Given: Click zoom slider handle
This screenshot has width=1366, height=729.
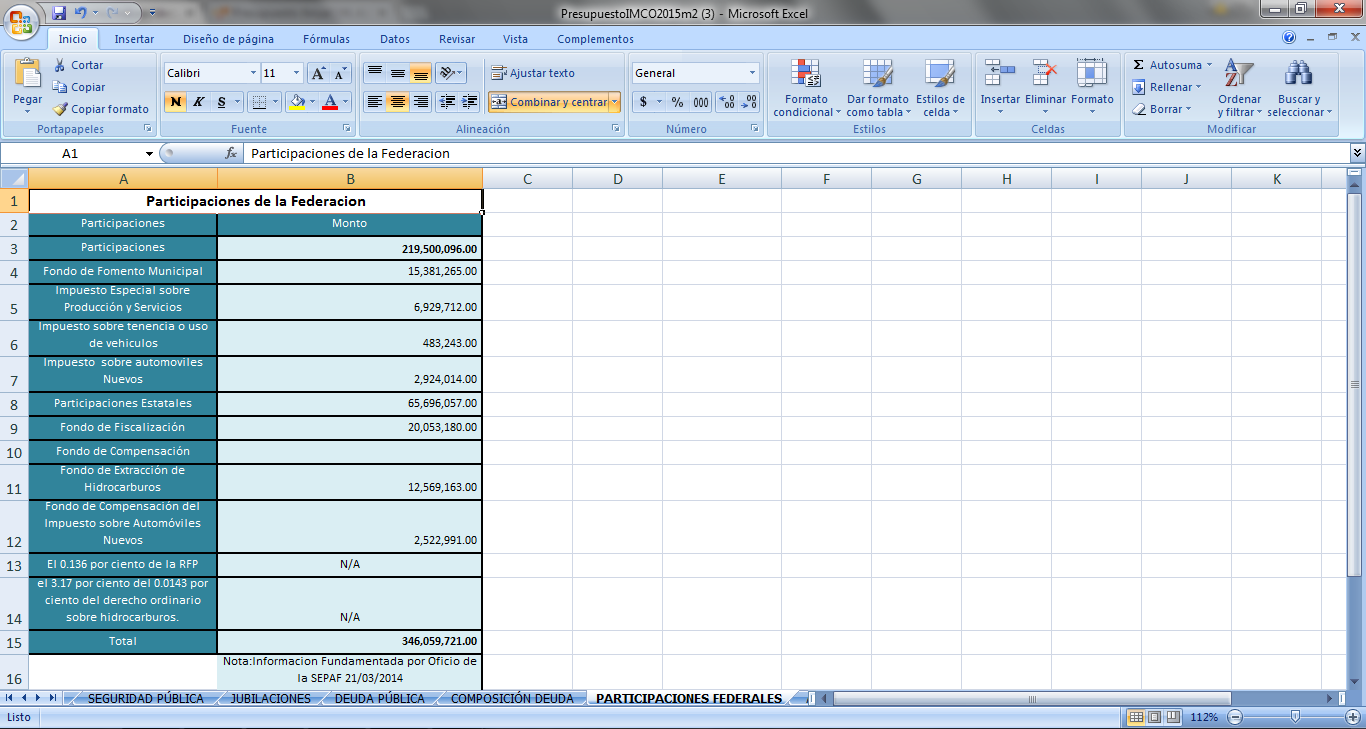Looking at the screenshot, I should [x=1296, y=717].
